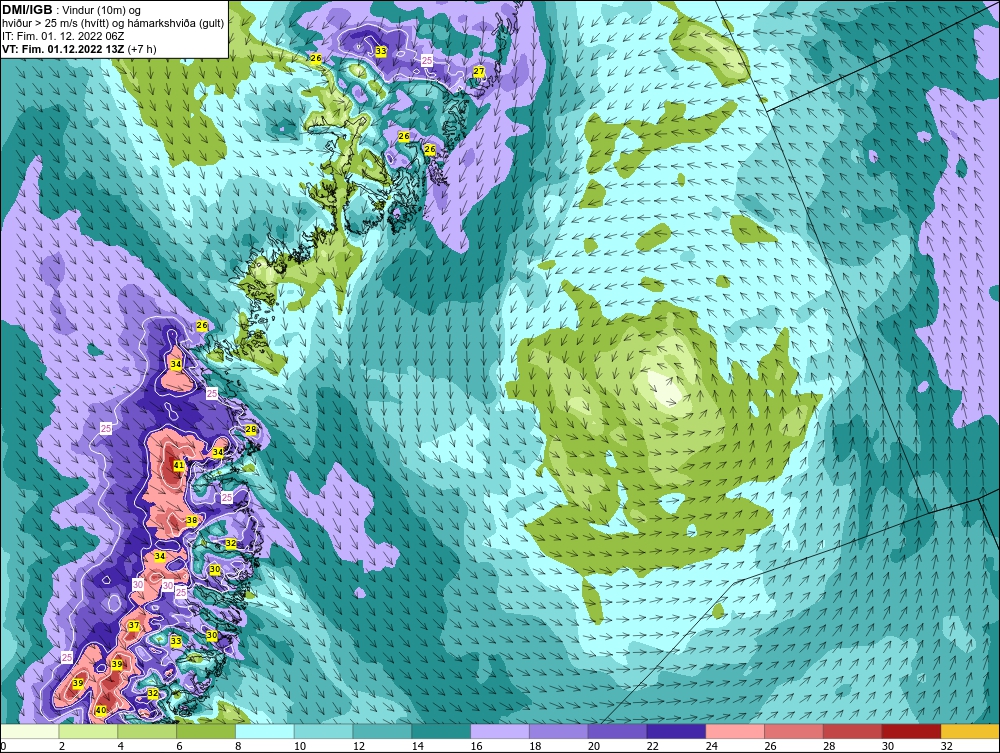Select the 24–26 m/s pink legend swatch
This screenshot has height=753, width=1000.
(735, 731)
